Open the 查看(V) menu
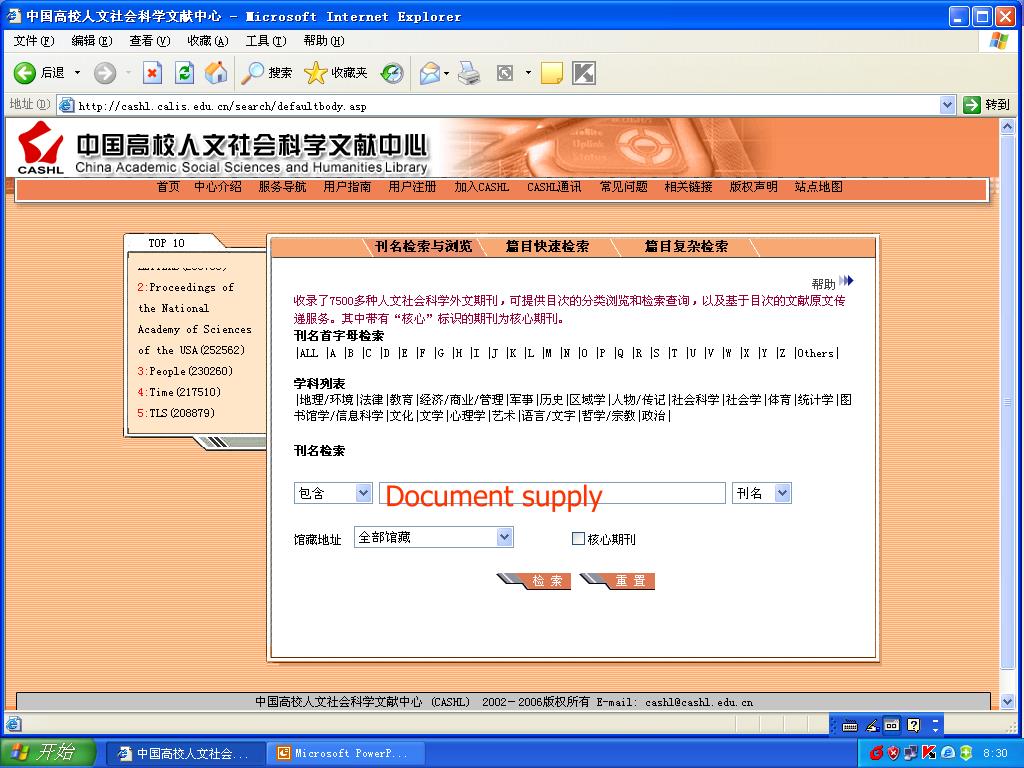The width and height of the screenshot is (1024, 768). [150, 40]
